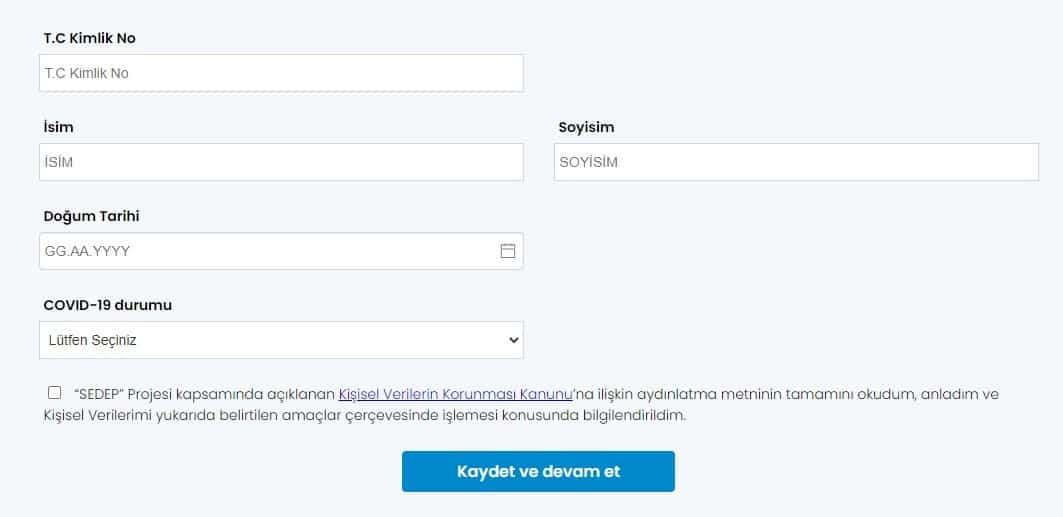Open Kişisel Verilerin Korunması Kanunu link

coord(455,394)
